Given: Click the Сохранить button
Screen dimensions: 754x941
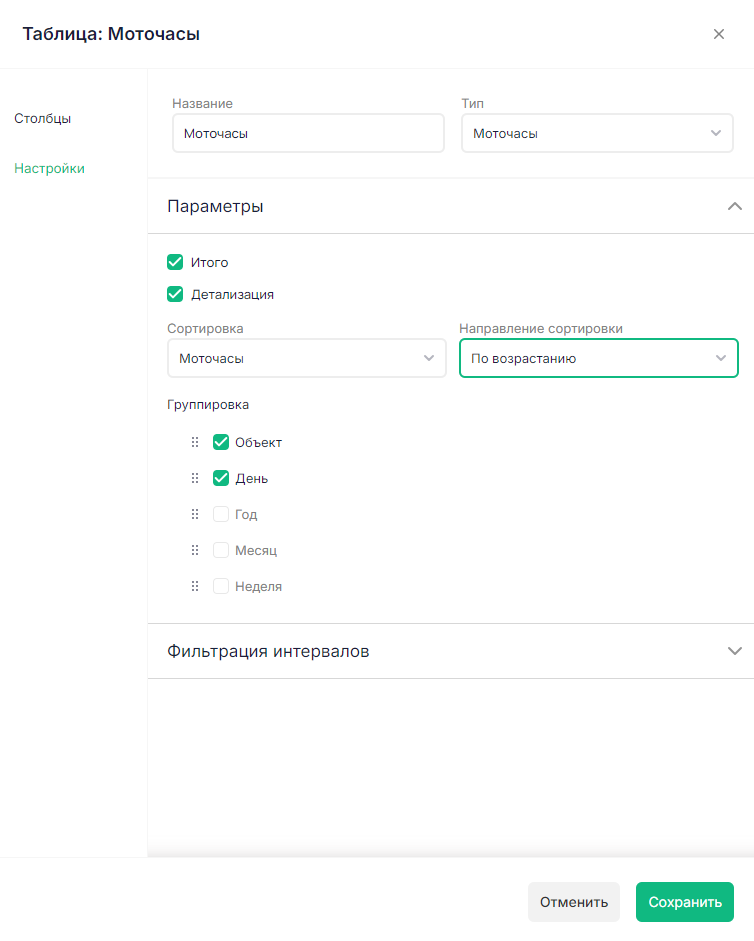Looking at the screenshot, I should [x=684, y=902].
